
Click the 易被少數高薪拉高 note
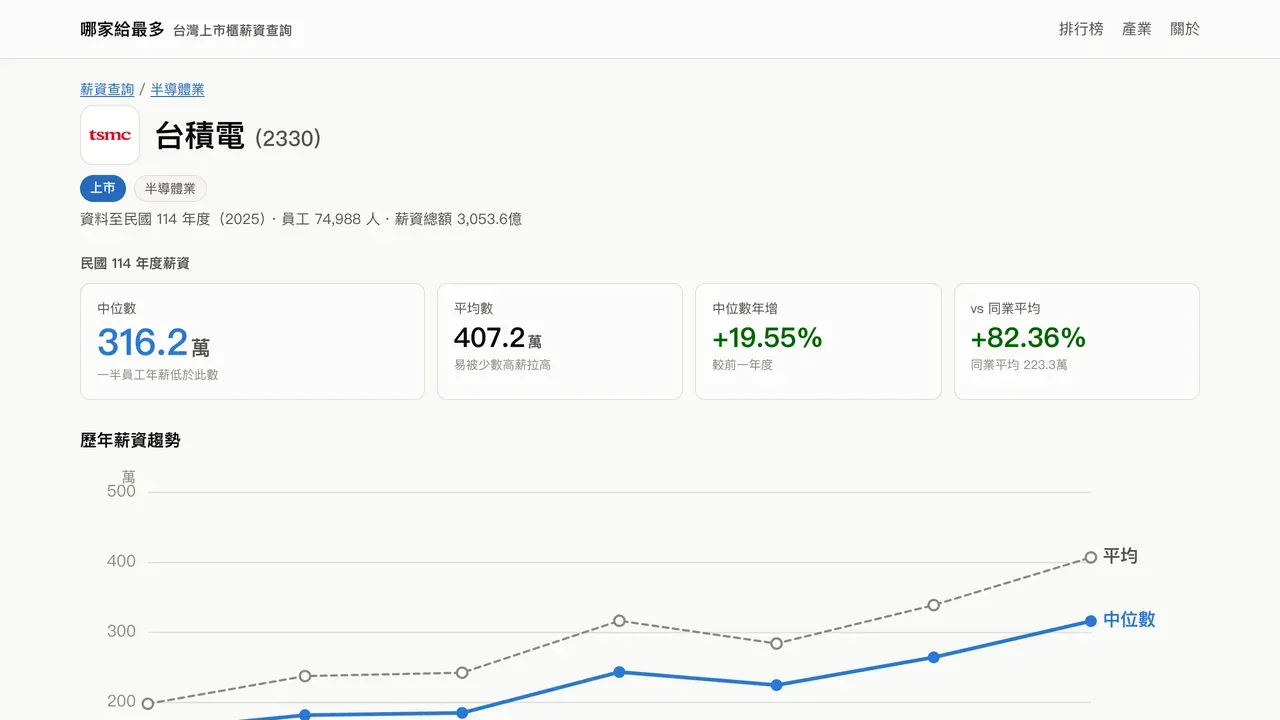pos(503,365)
